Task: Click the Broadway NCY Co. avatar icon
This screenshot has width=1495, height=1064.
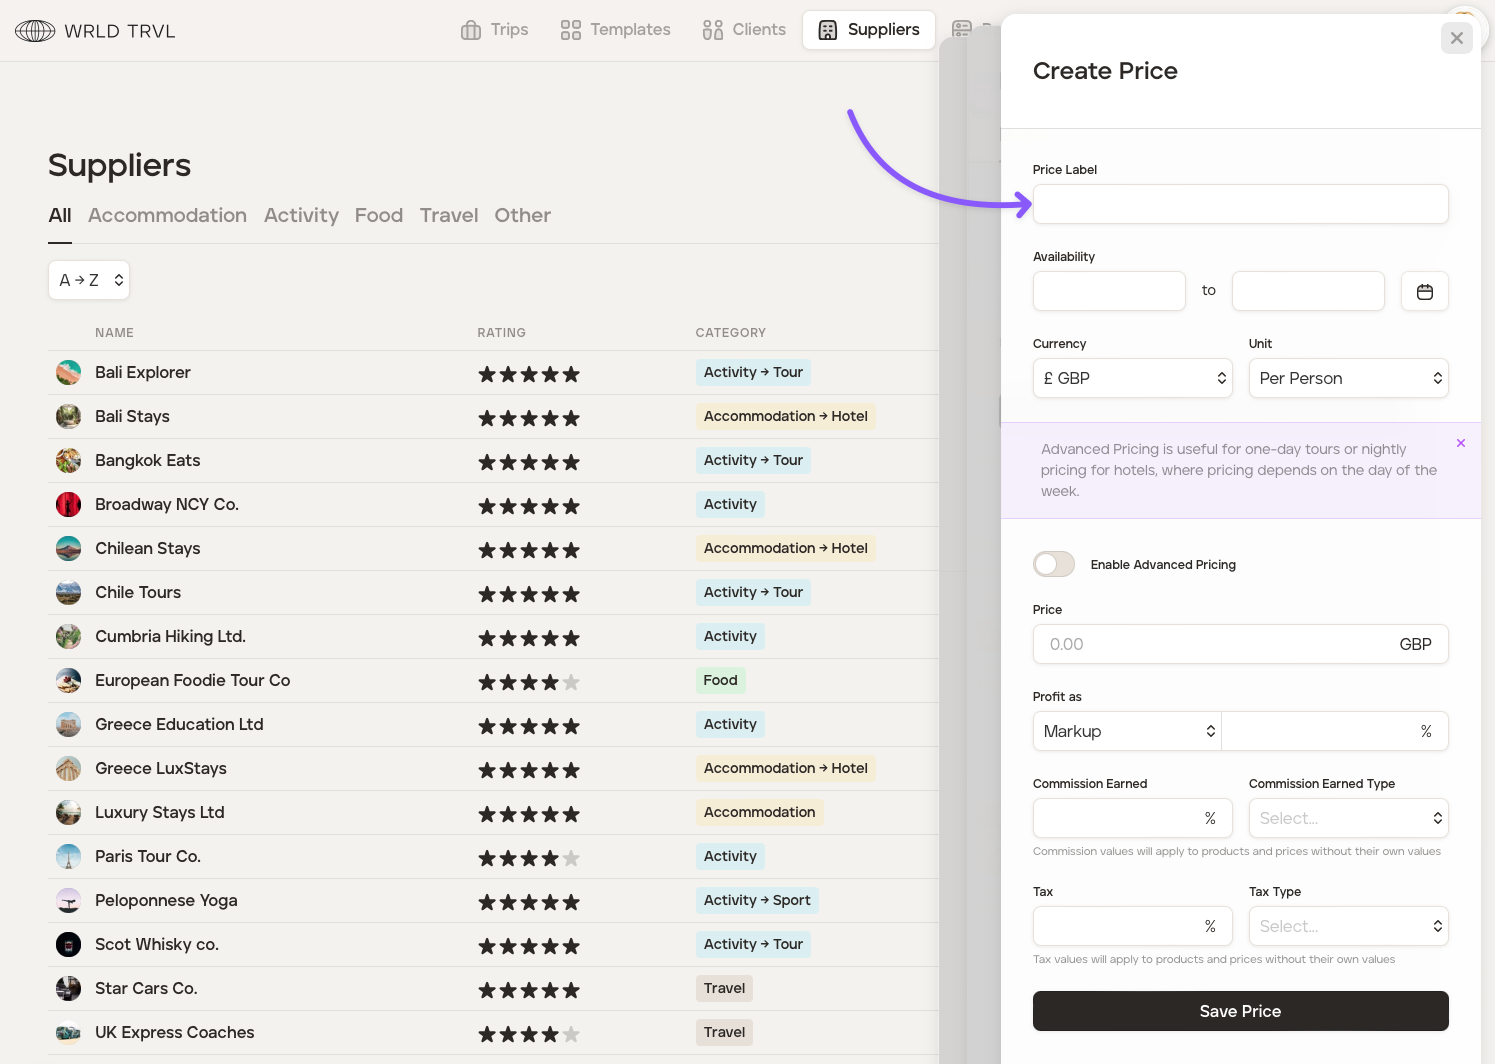Action: [x=68, y=505]
